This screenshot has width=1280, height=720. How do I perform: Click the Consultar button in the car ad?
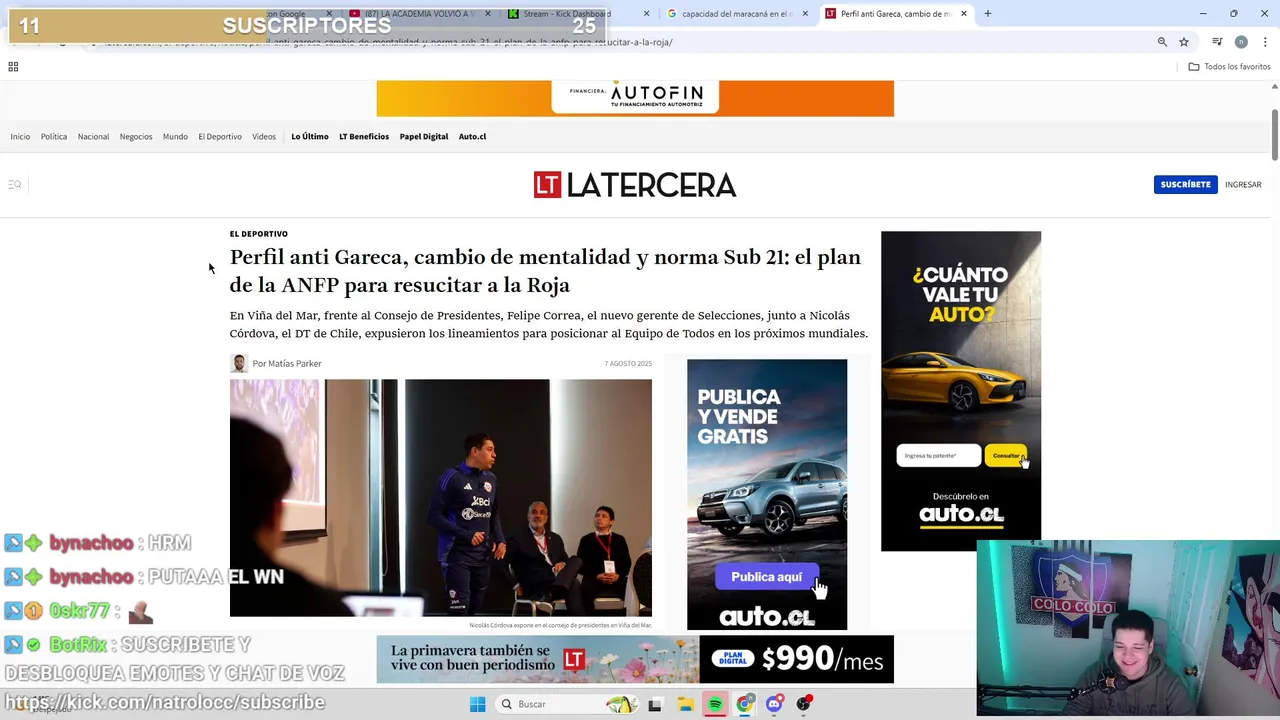coord(1006,456)
